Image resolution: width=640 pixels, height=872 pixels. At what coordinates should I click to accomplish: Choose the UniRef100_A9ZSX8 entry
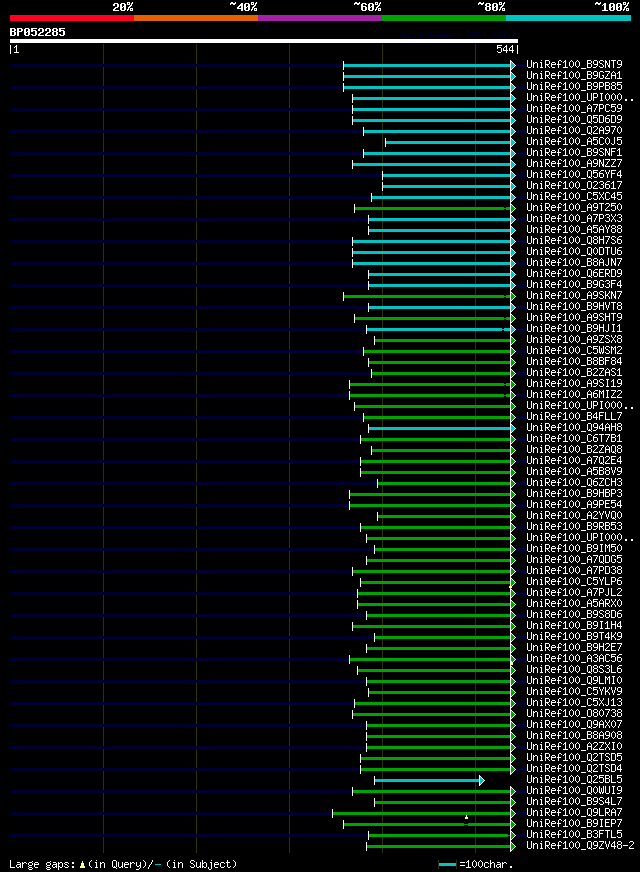pyautogui.click(x=574, y=340)
